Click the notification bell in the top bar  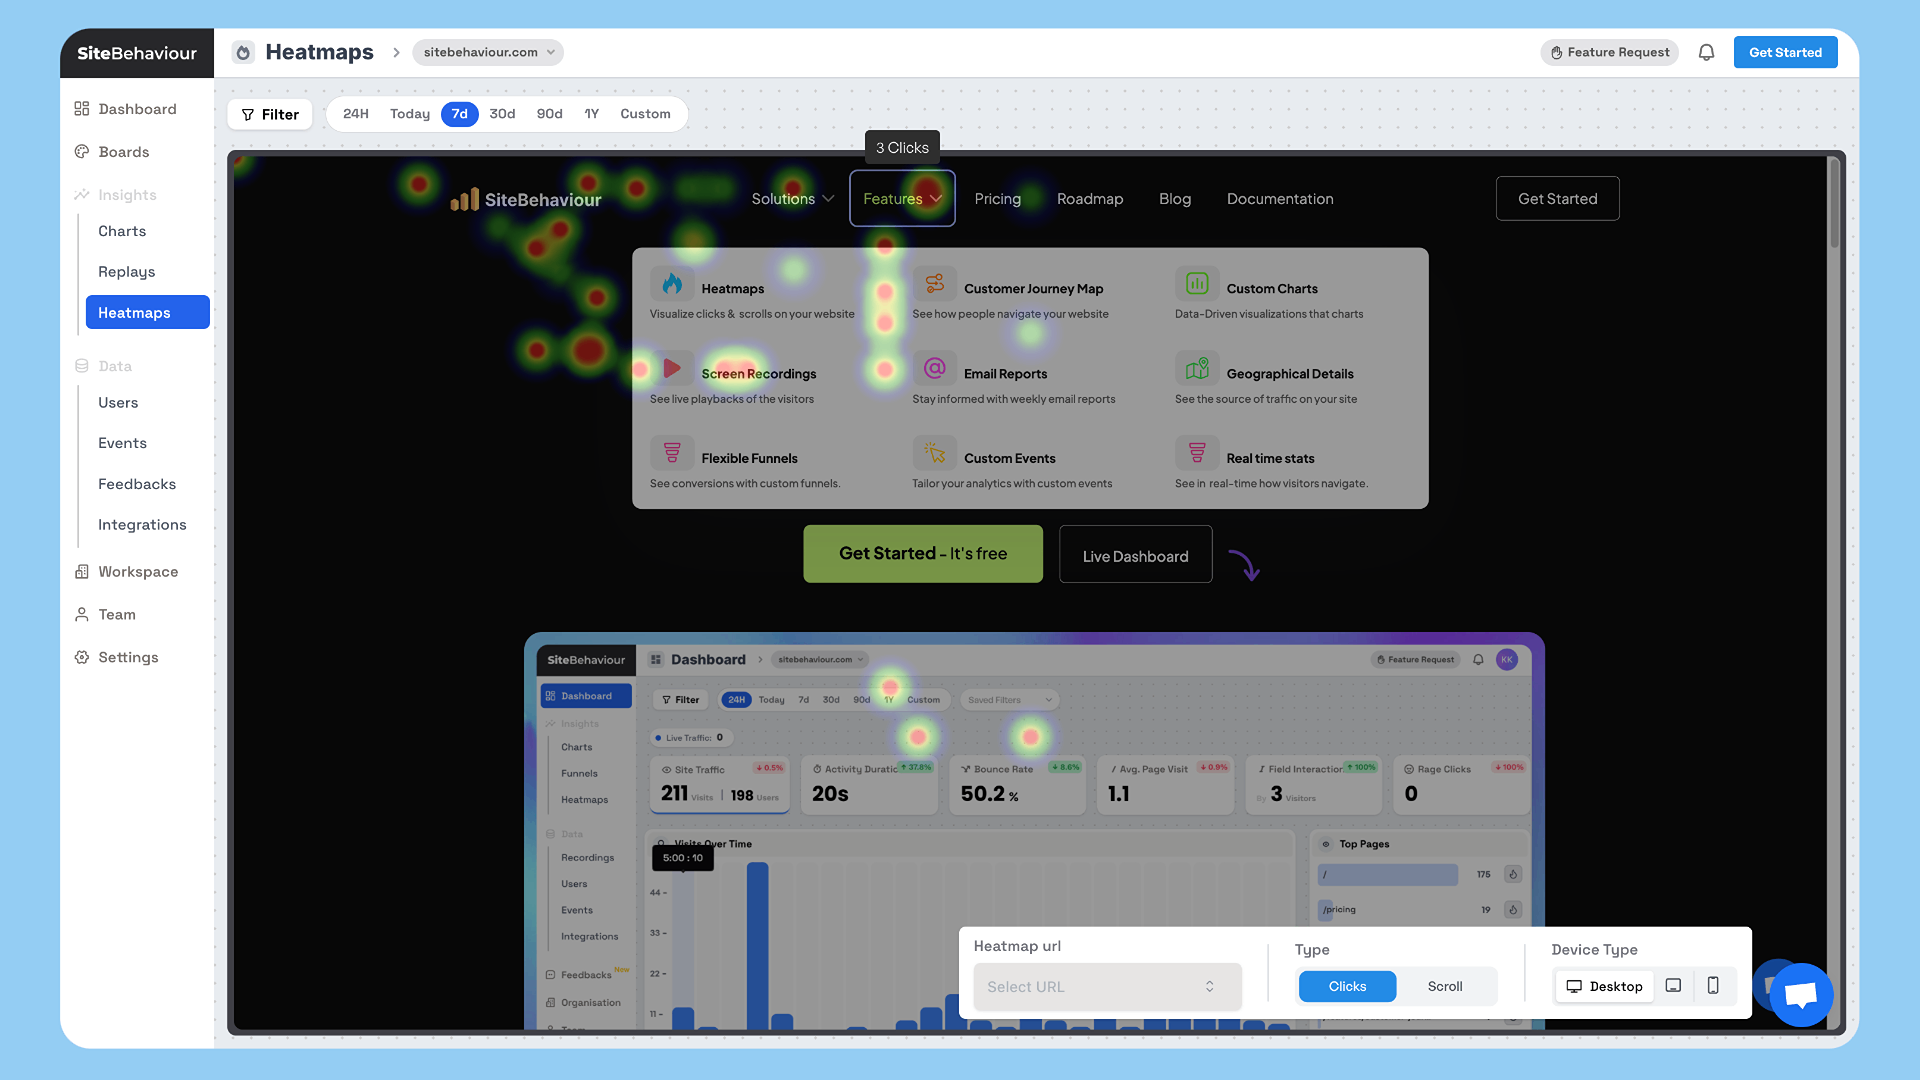click(x=1706, y=52)
